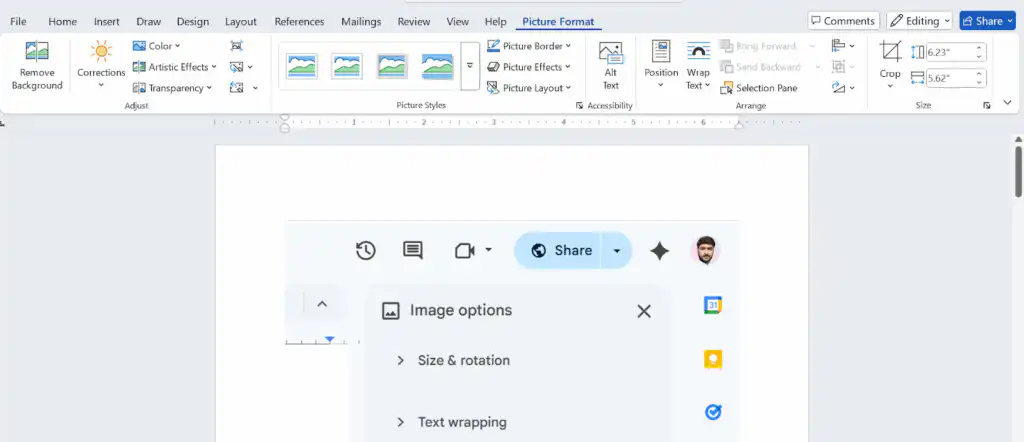Open the View tab
The image size is (1024, 442).
tap(458, 22)
